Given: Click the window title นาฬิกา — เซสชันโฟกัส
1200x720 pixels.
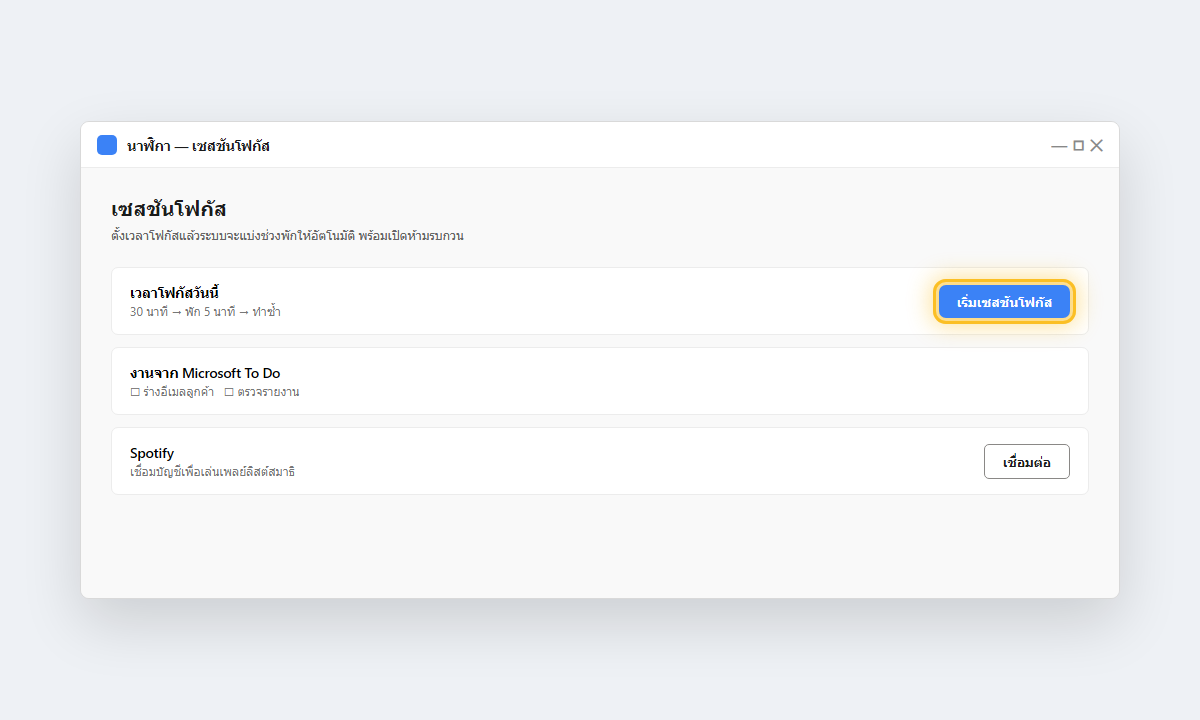Looking at the screenshot, I should [x=198, y=146].
